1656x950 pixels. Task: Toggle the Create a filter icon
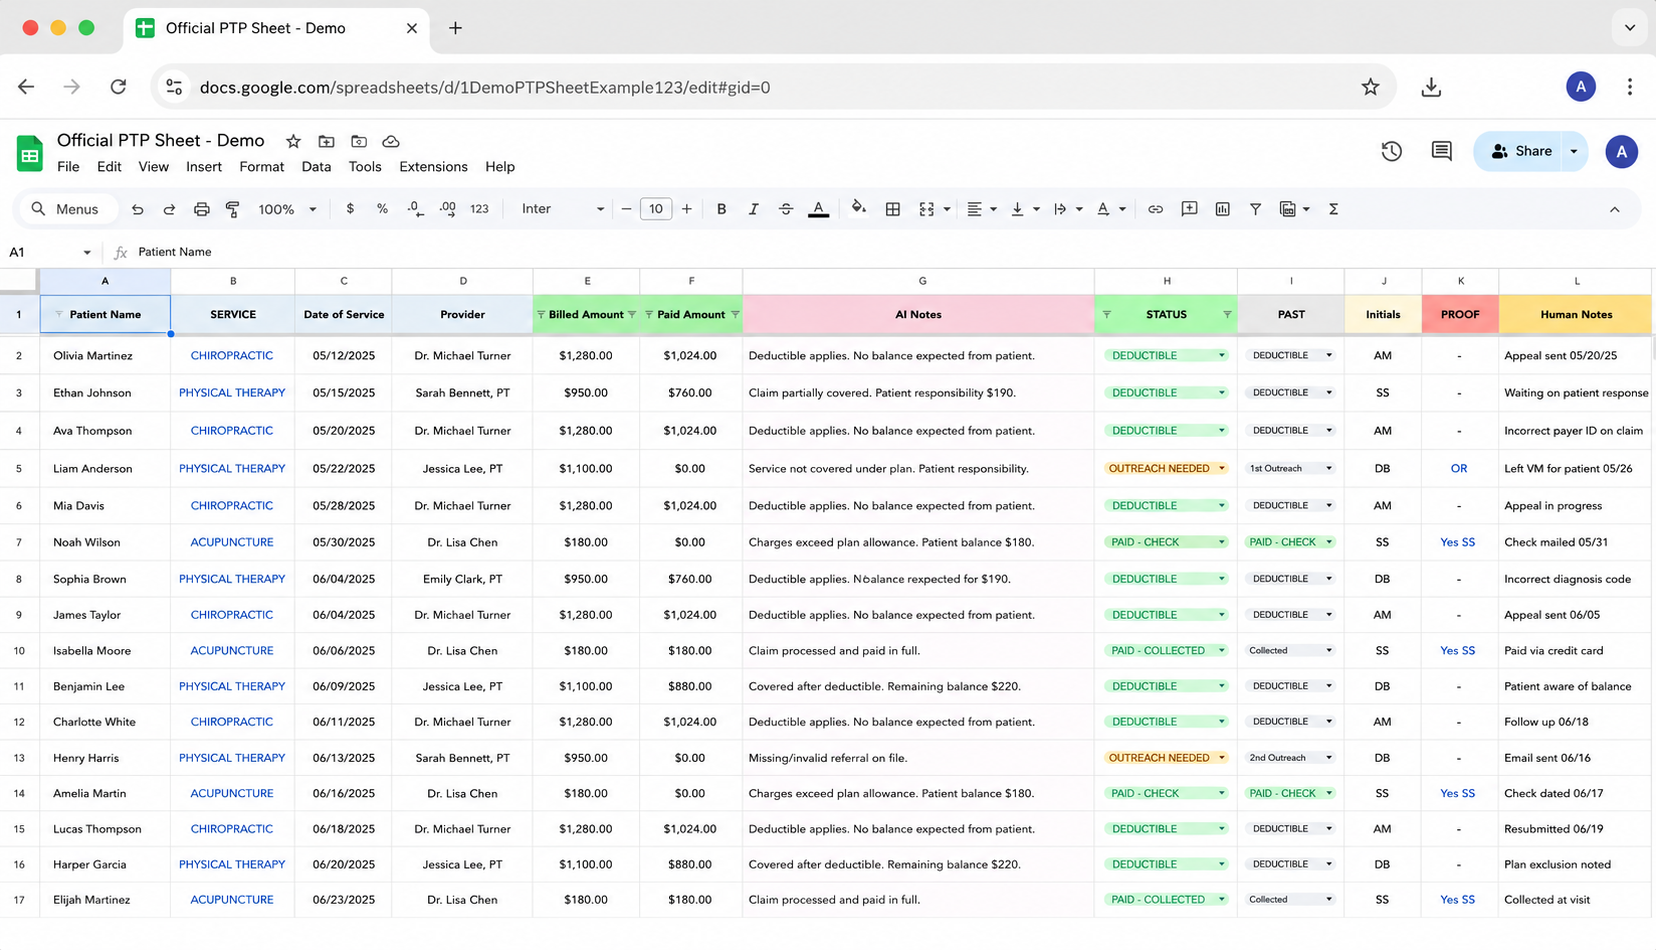click(1255, 209)
